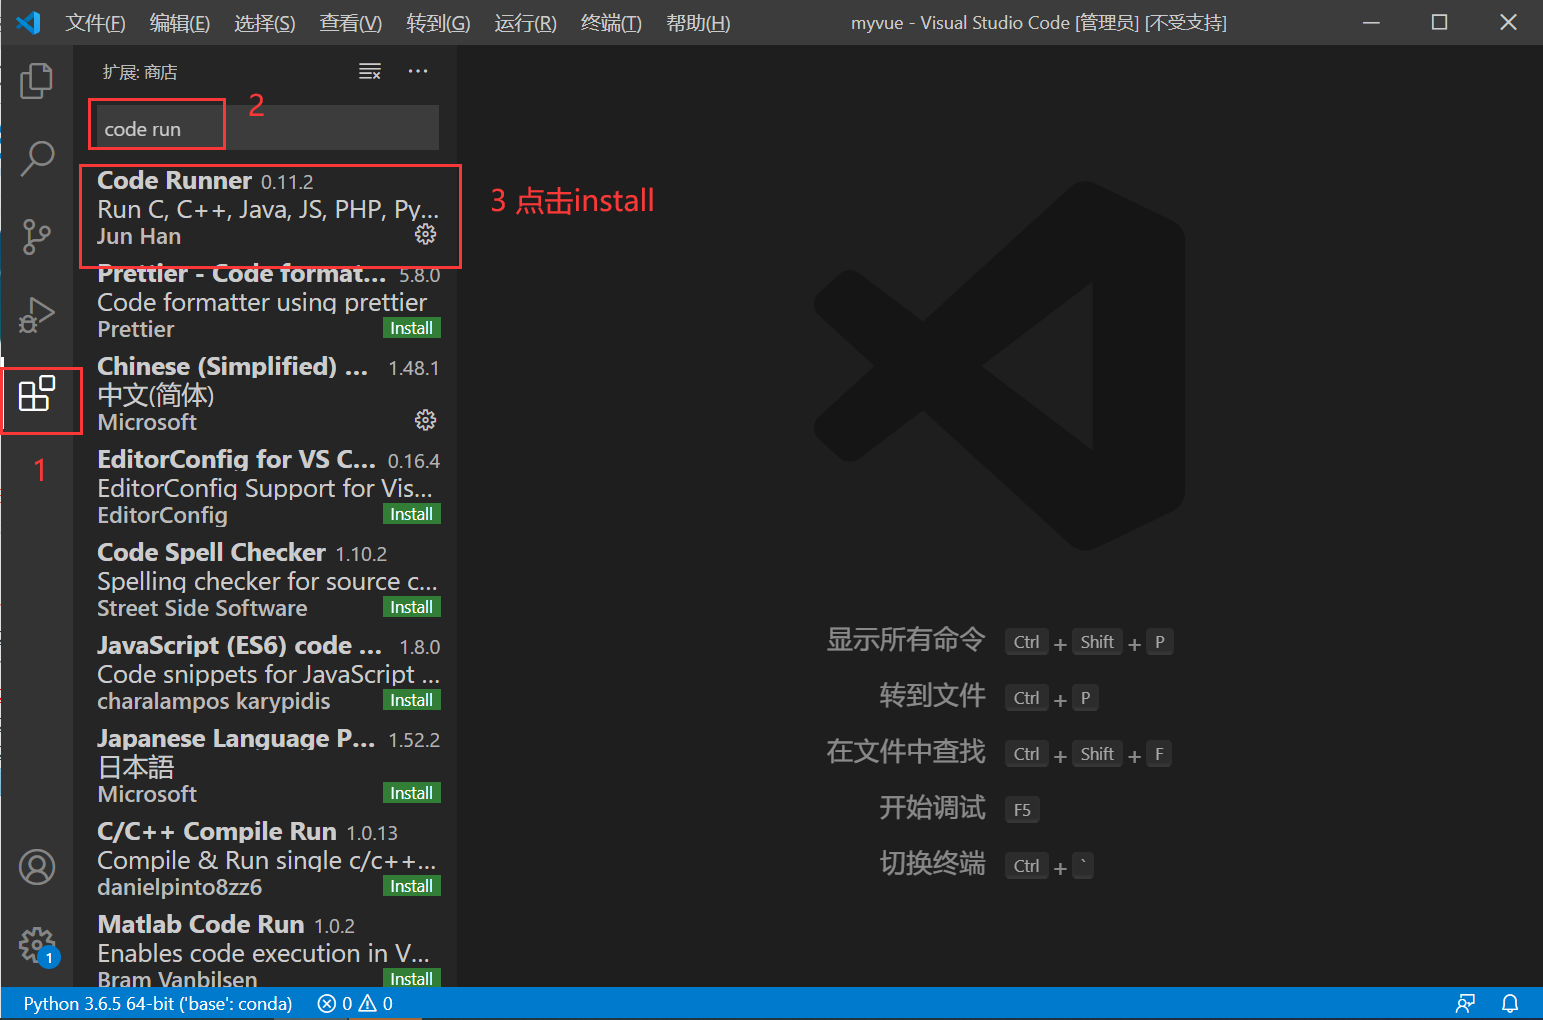Open 选择(S) menu

(x=264, y=23)
